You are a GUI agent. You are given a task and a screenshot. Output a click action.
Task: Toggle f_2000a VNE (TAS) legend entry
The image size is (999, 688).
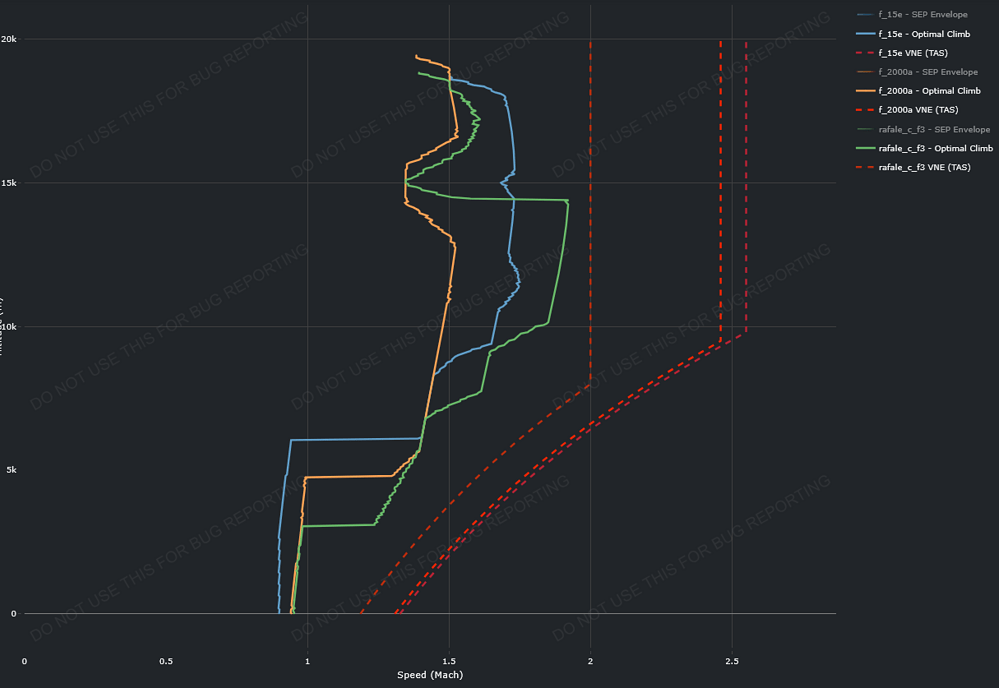(x=908, y=110)
